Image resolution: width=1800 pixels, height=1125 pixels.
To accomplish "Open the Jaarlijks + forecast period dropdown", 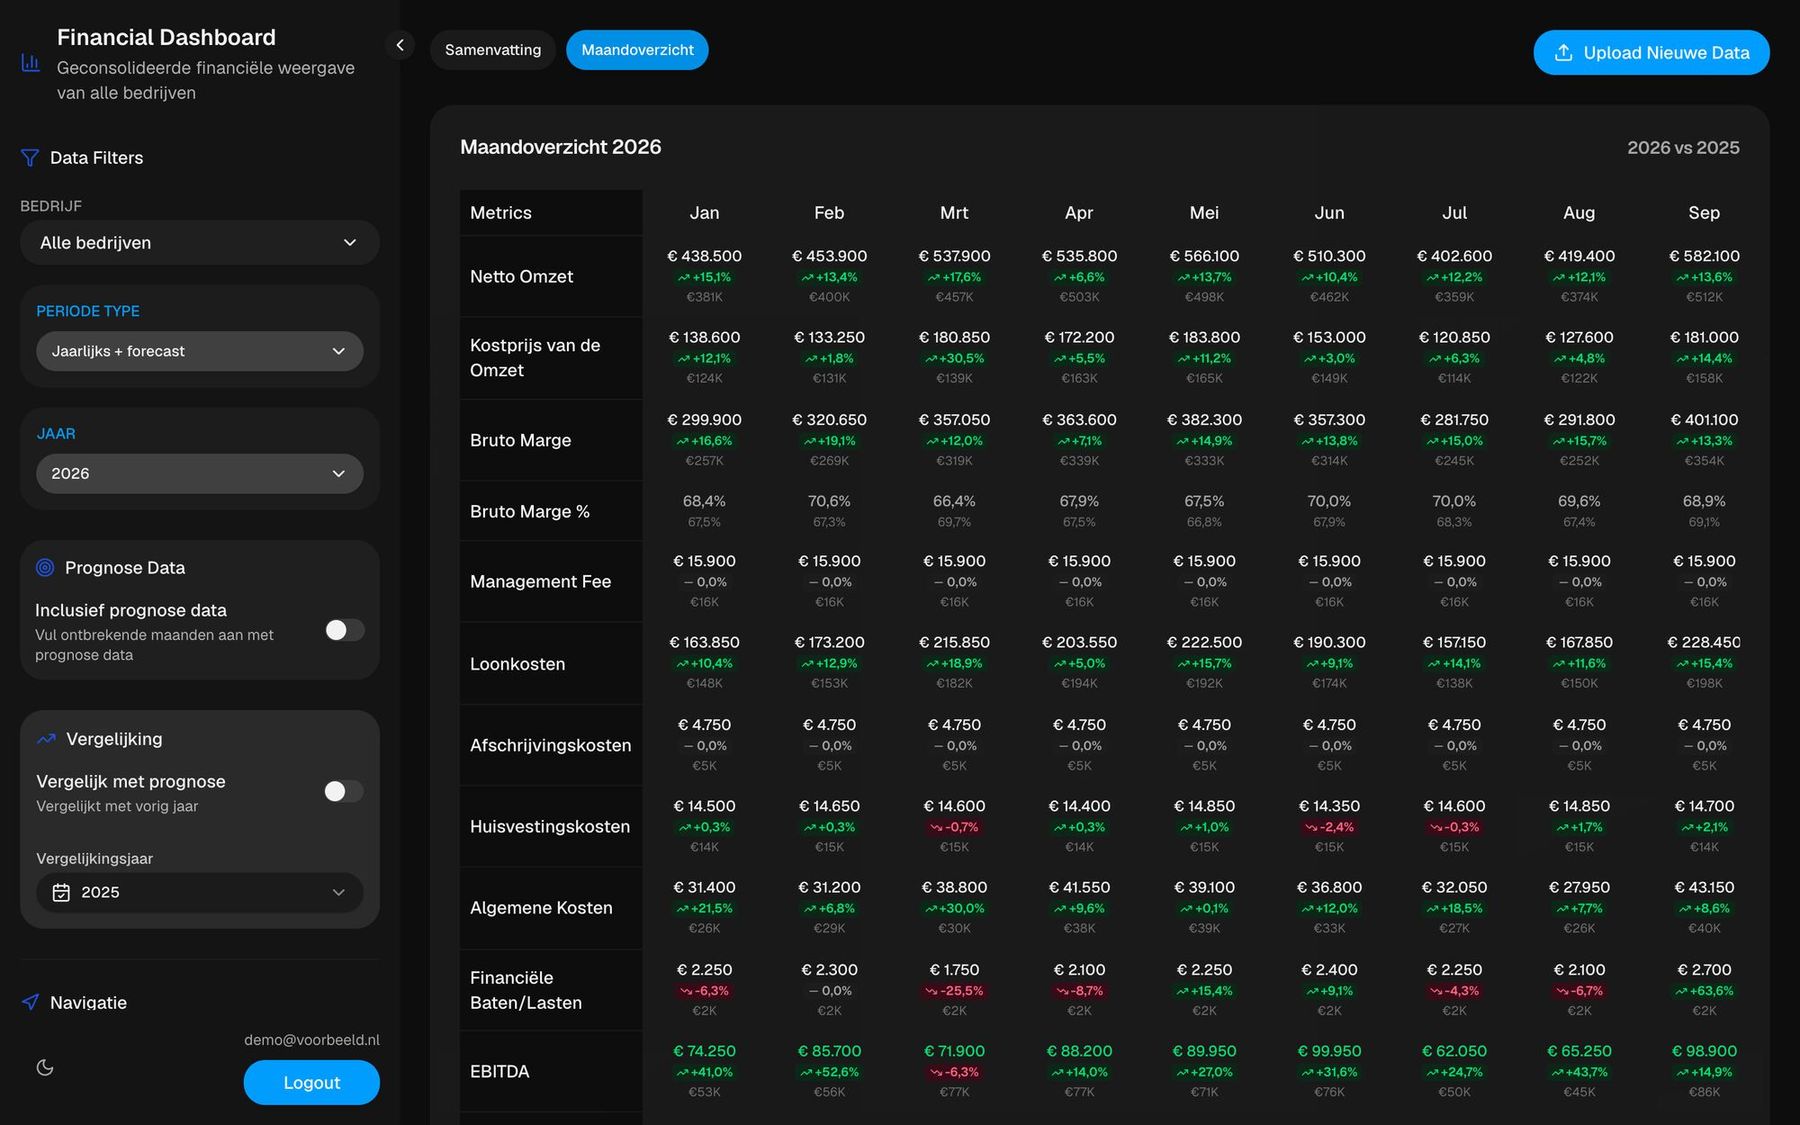I will (200, 351).
